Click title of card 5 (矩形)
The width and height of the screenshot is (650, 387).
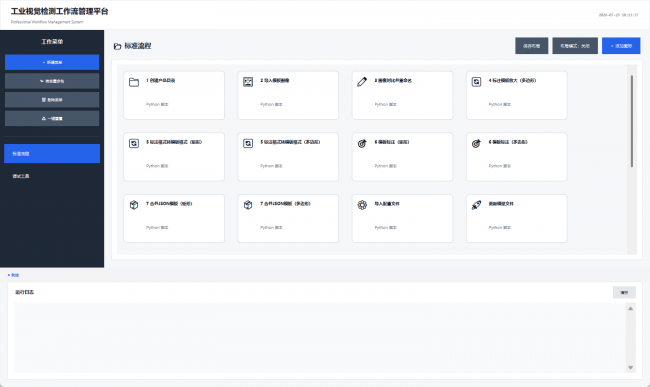point(174,142)
